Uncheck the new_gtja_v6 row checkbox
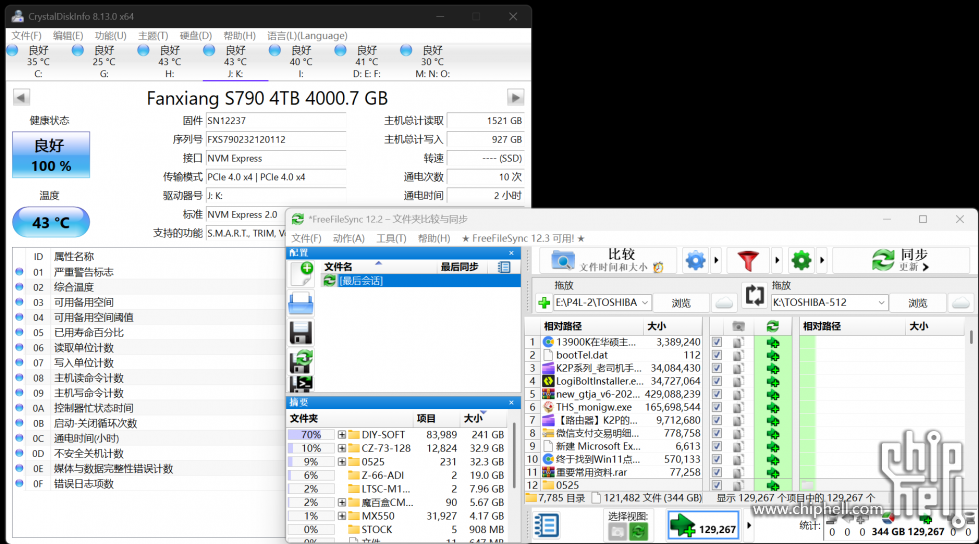 coord(717,394)
